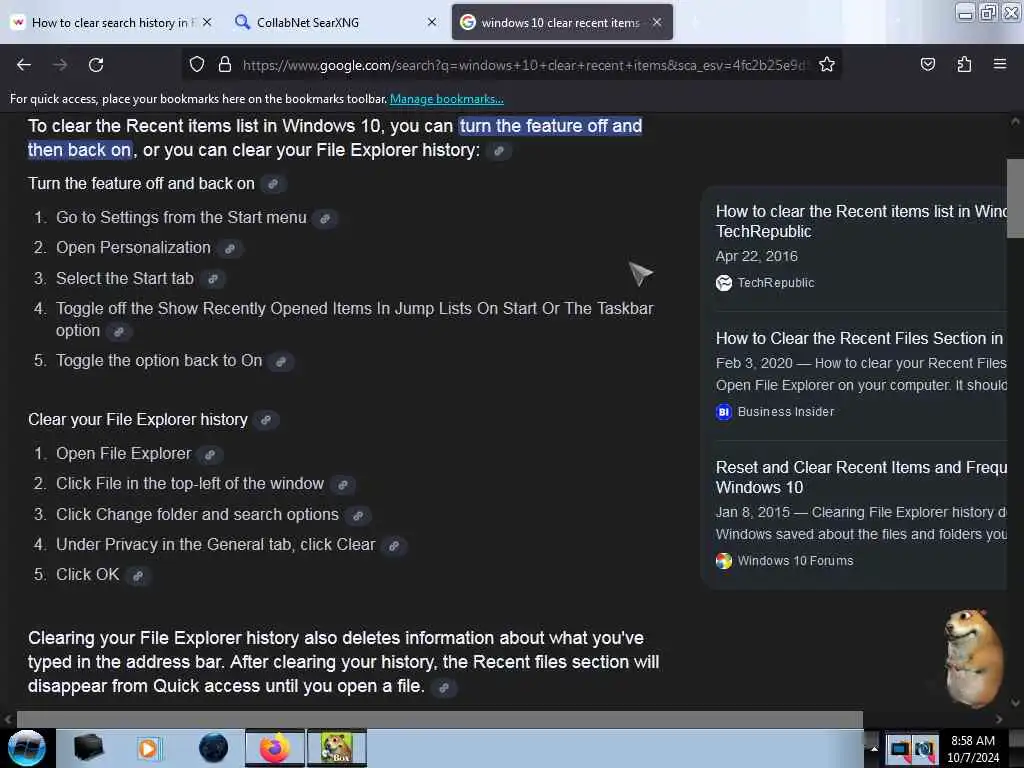Open Firefox application menu hamburger
This screenshot has width=1024, height=768.
(x=999, y=65)
